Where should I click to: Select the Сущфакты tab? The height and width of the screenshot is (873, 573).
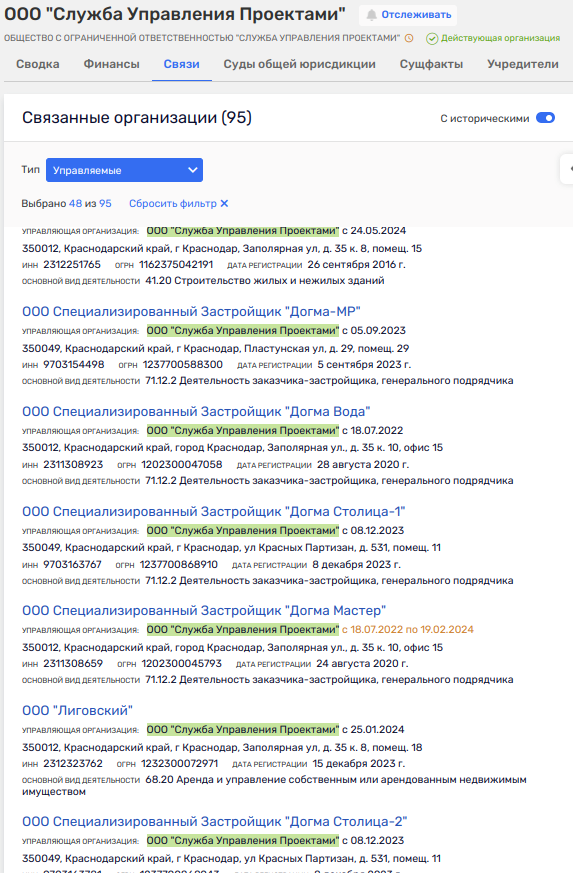(x=431, y=65)
